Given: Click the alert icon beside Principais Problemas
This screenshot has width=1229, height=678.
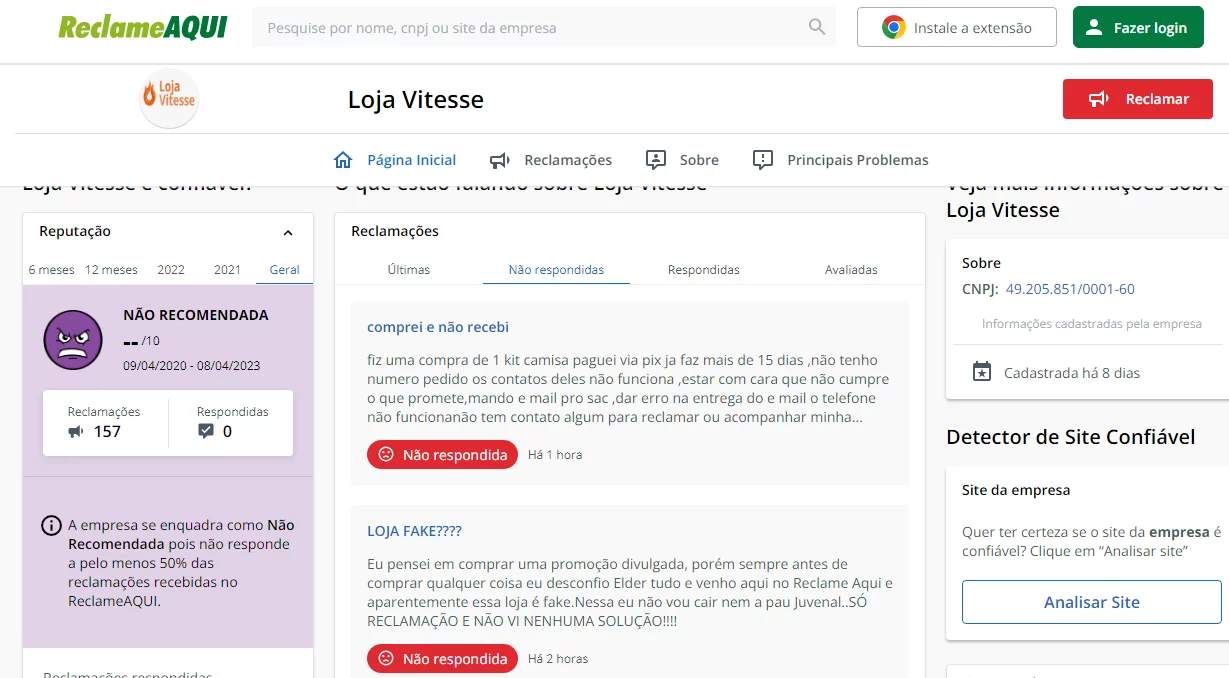Looking at the screenshot, I should [x=763, y=160].
